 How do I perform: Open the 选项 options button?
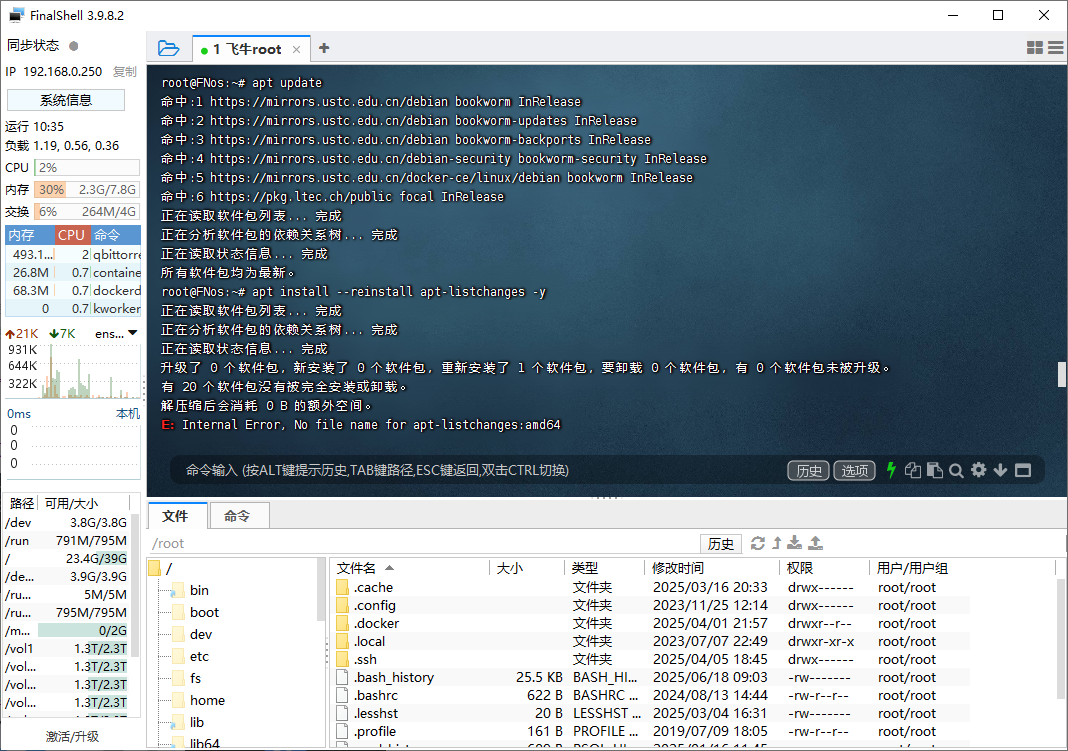pyautogui.click(x=854, y=470)
